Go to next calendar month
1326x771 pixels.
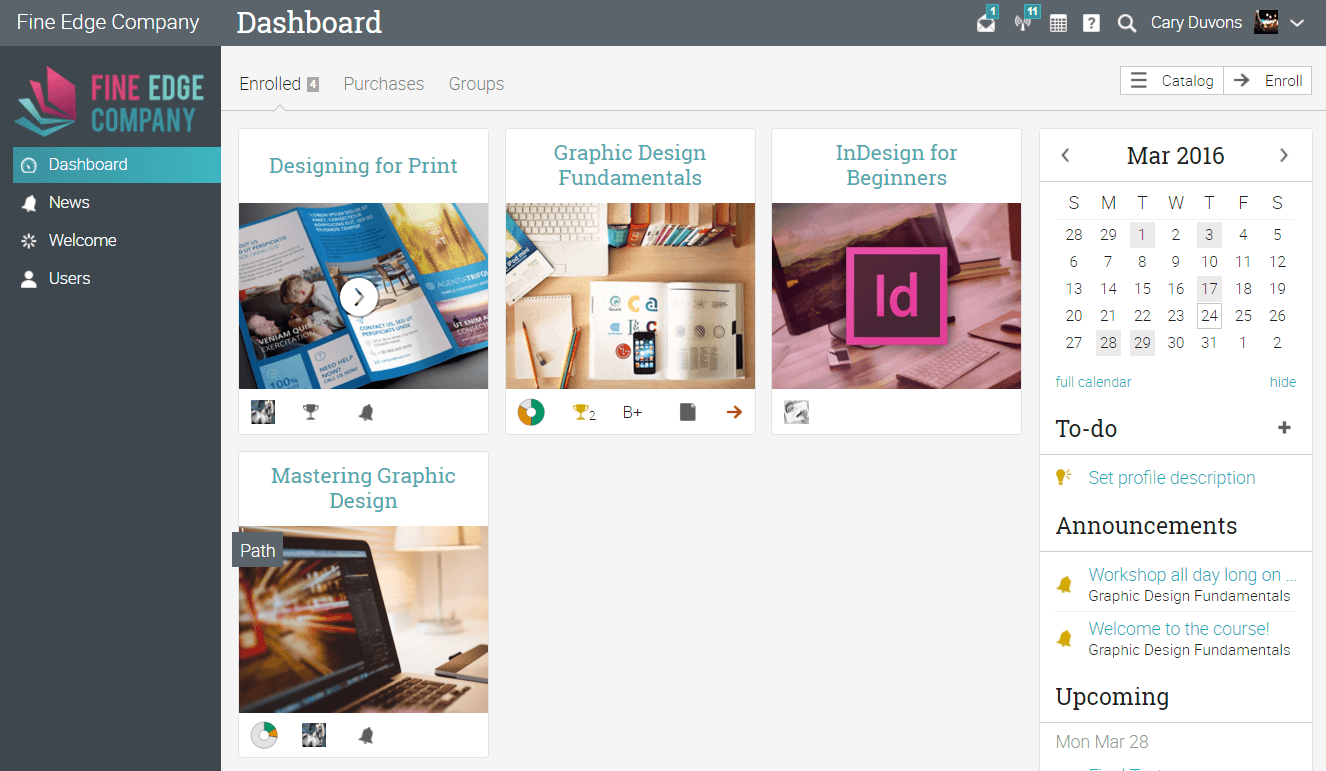(1284, 155)
